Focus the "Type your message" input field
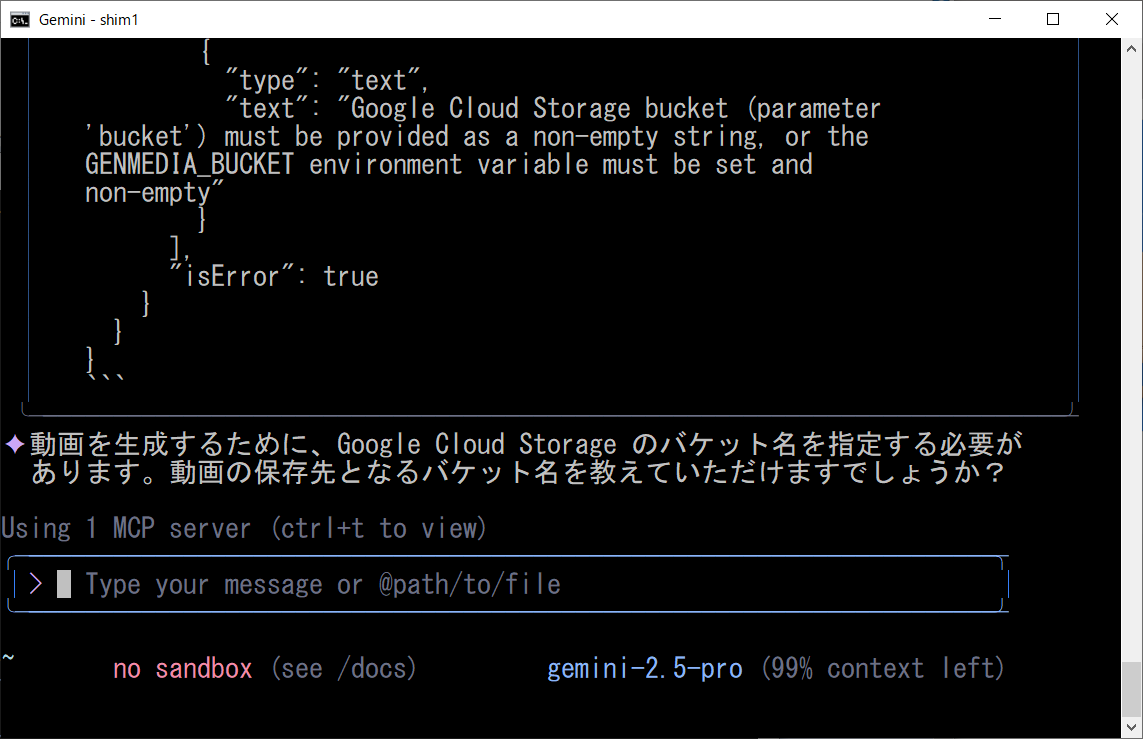1143x739 pixels. (322, 584)
